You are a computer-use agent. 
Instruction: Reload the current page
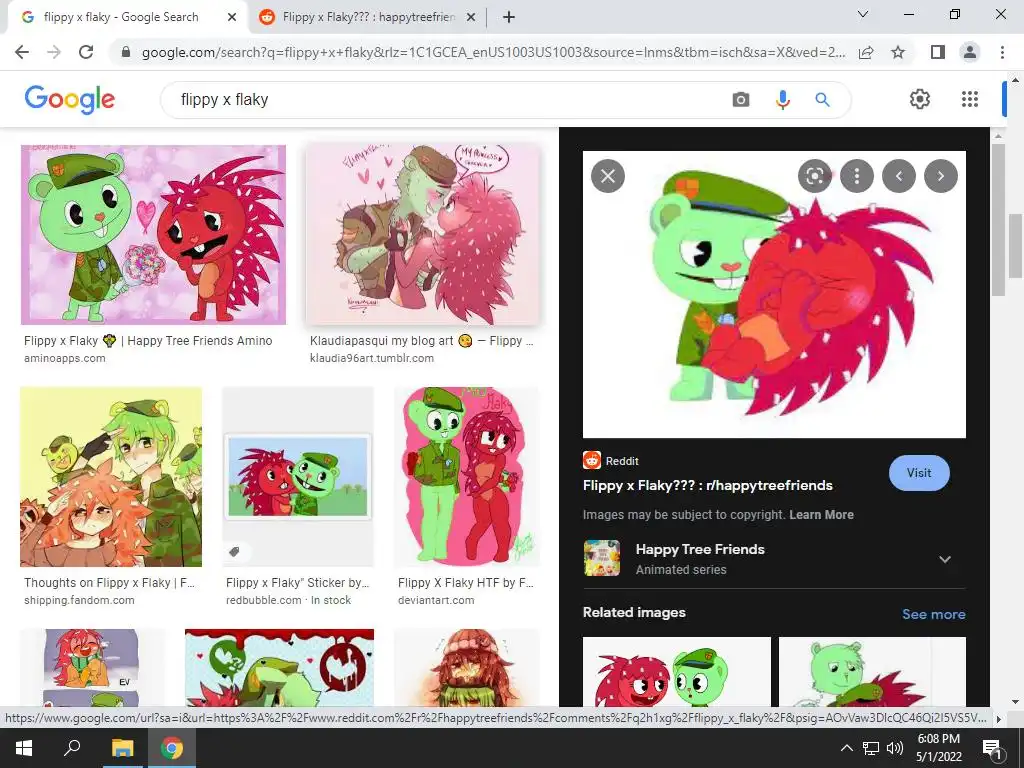tap(86, 52)
